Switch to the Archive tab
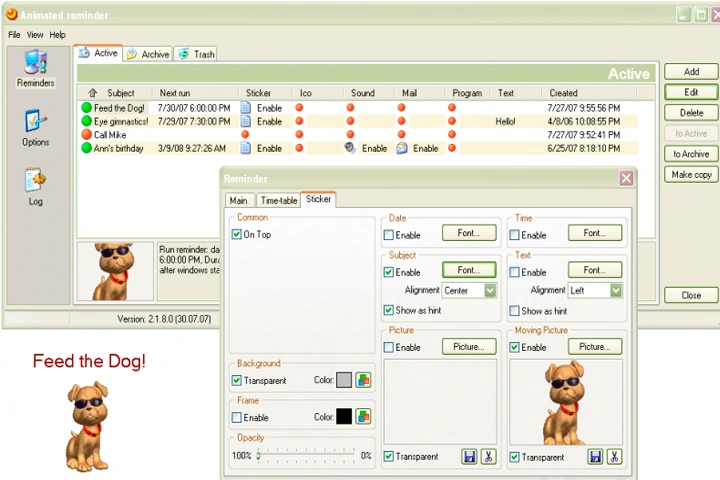The width and height of the screenshot is (720, 480). (x=148, y=54)
